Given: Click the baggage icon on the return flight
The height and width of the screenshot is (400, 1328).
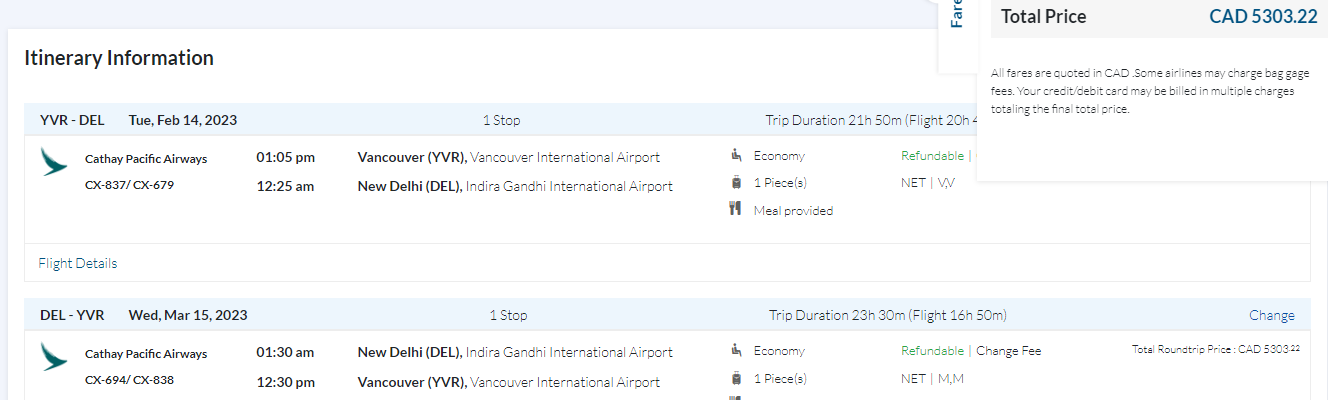Looking at the screenshot, I should tap(736, 379).
